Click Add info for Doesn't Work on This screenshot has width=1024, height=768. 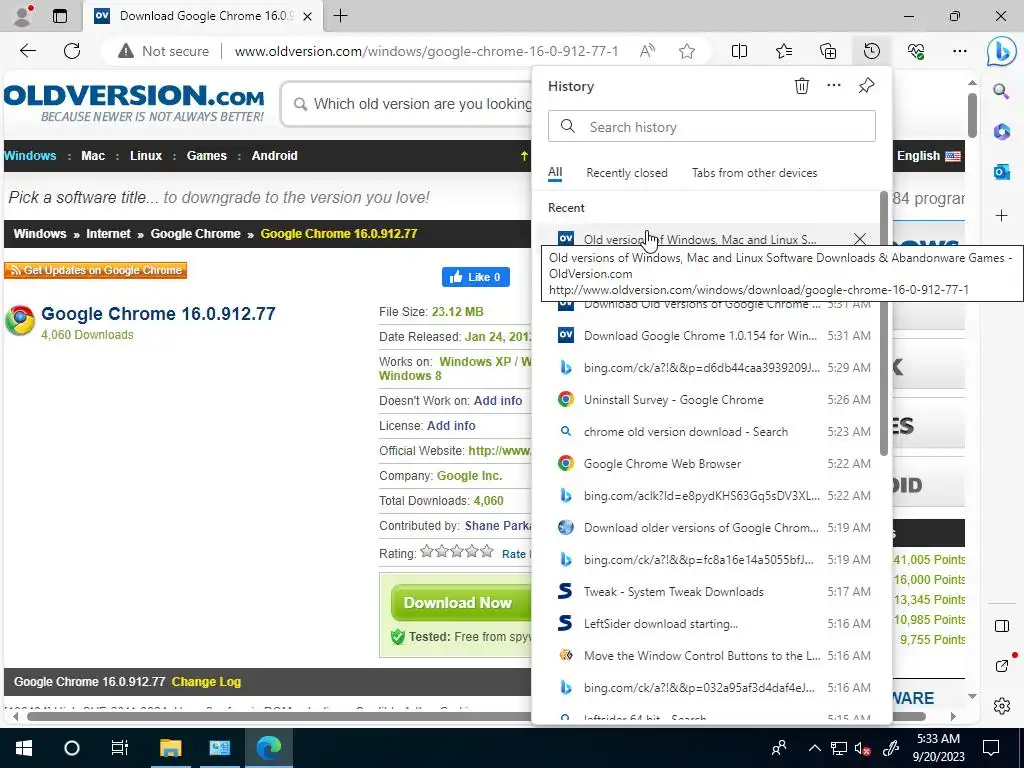click(498, 400)
